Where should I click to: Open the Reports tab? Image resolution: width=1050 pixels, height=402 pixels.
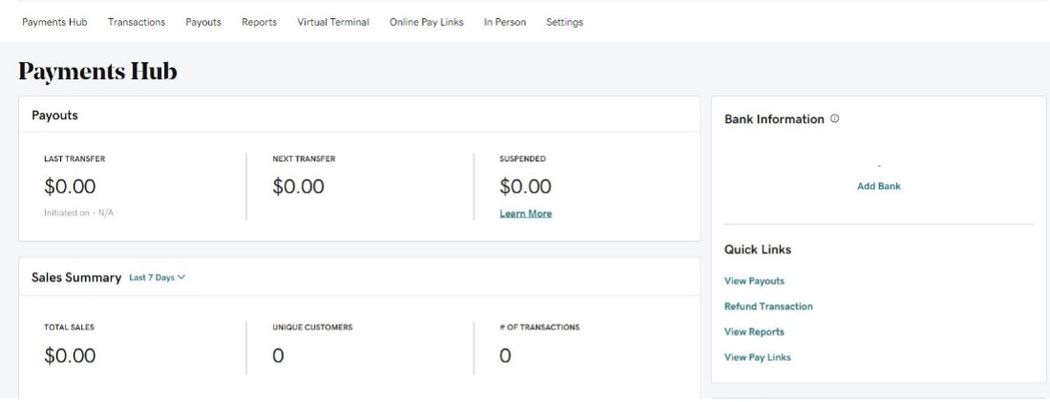pos(259,22)
